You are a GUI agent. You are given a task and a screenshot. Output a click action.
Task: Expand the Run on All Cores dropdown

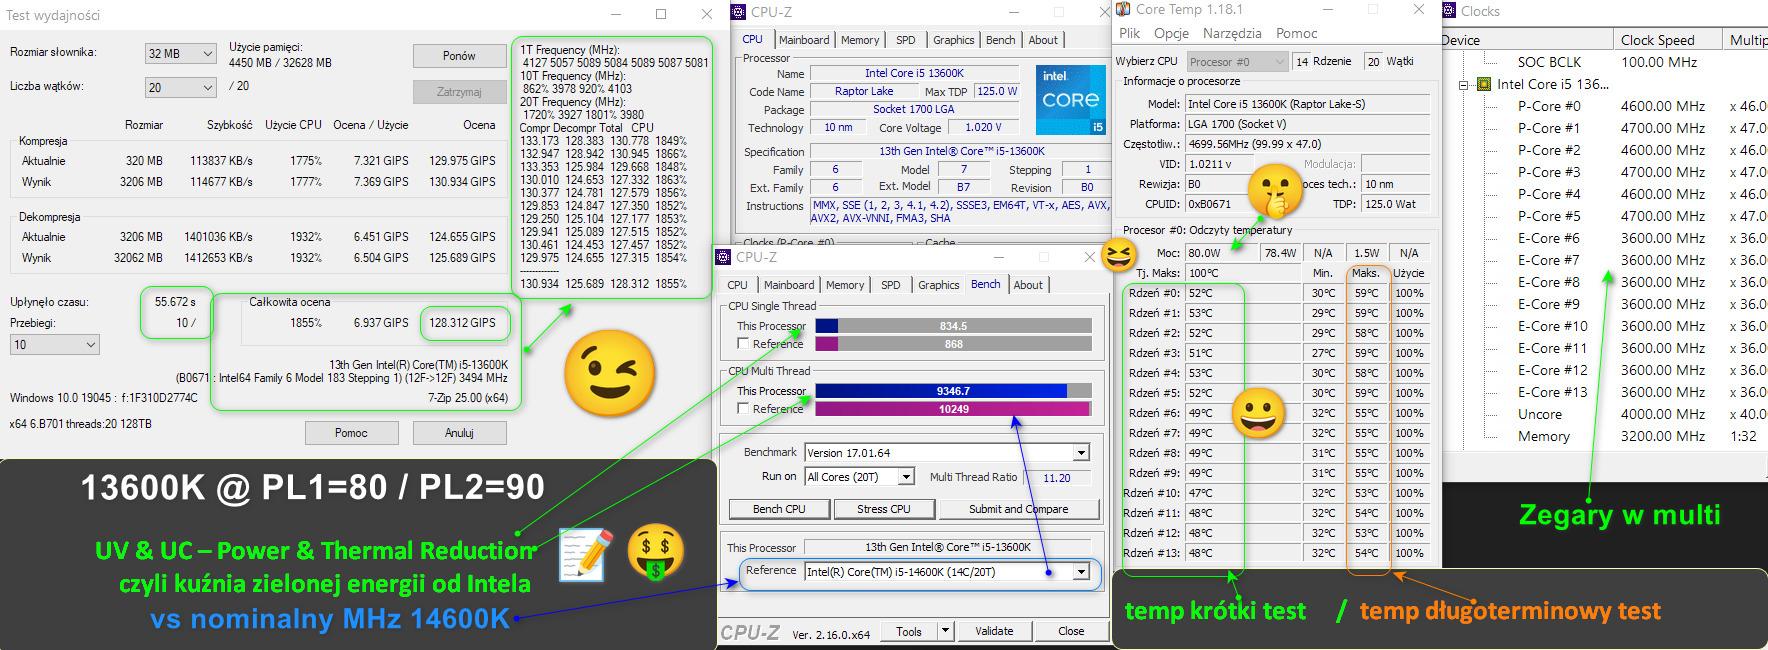[906, 477]
